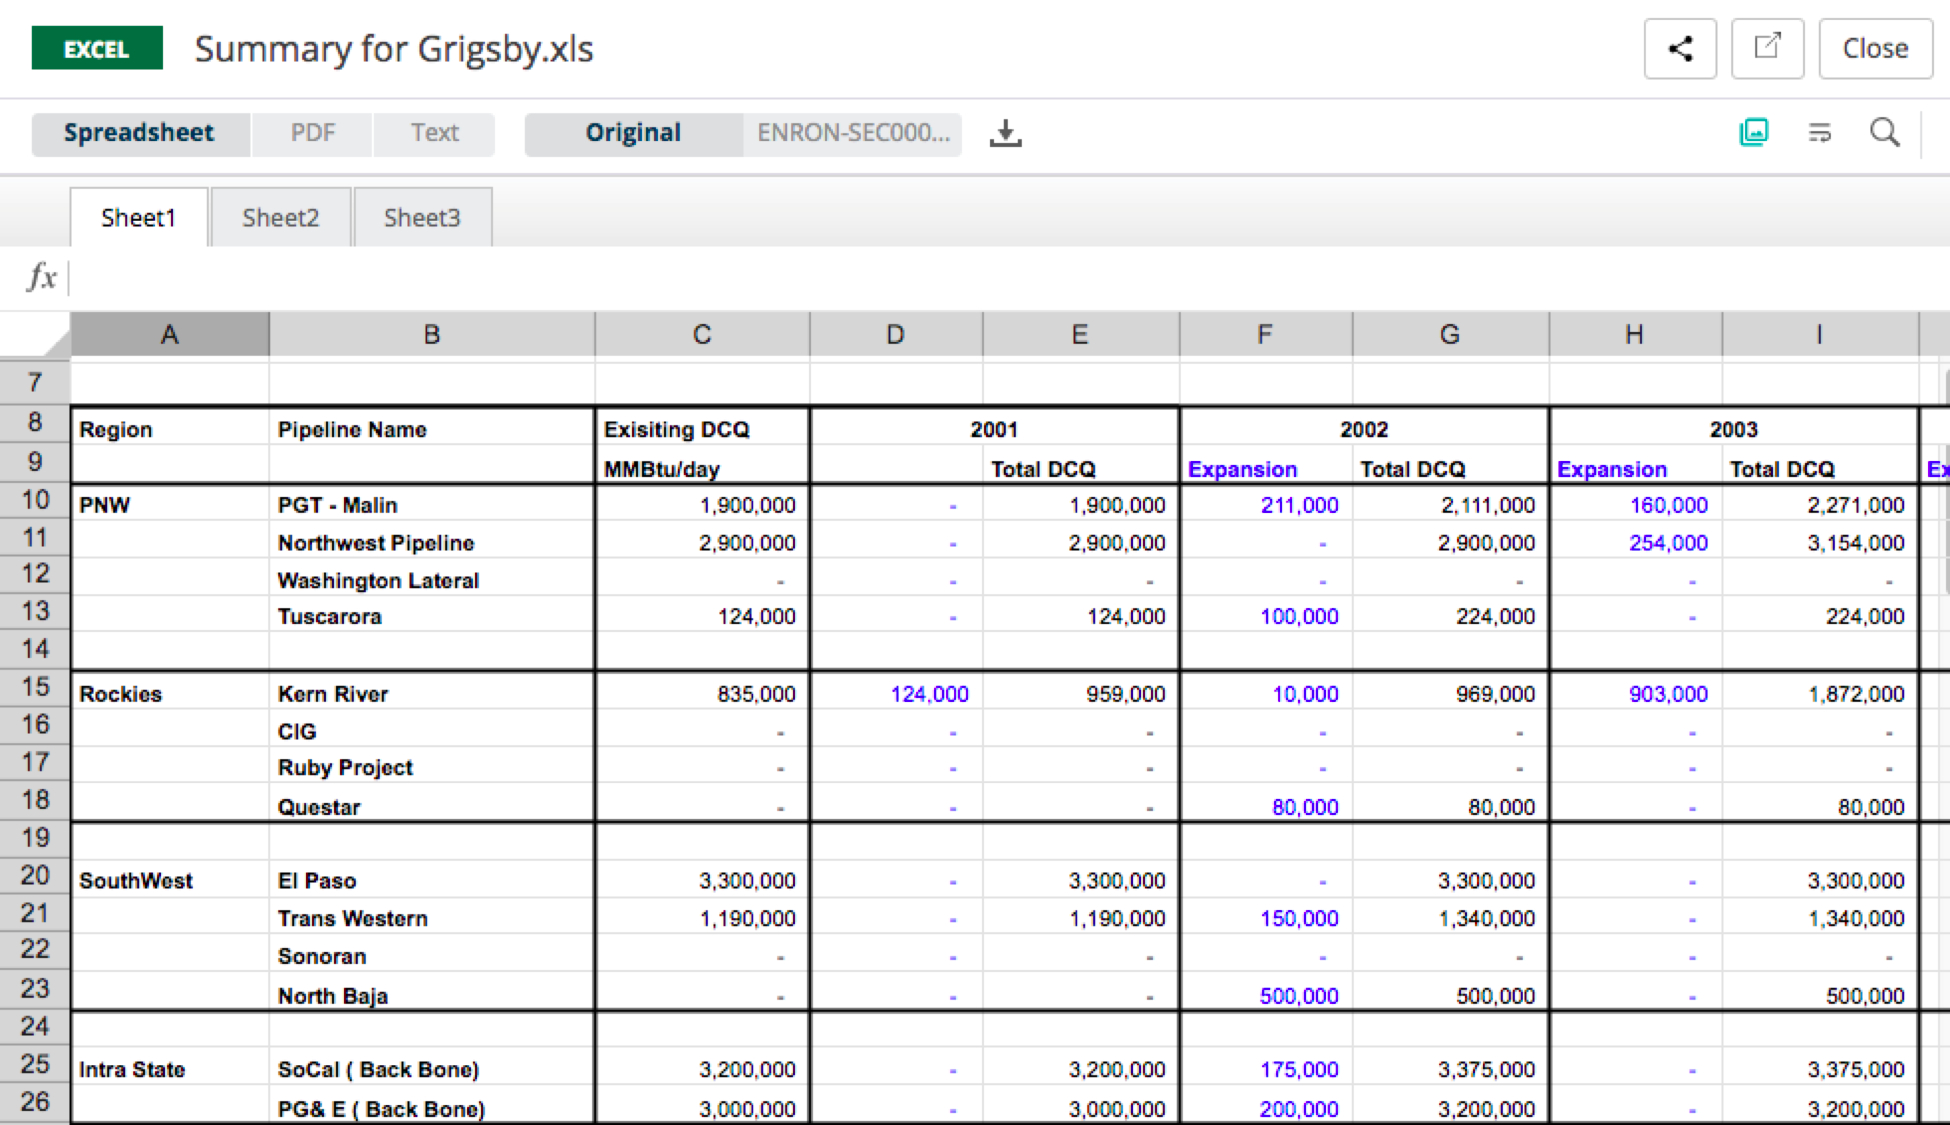
Task: Select column header B
Action: 431,334
